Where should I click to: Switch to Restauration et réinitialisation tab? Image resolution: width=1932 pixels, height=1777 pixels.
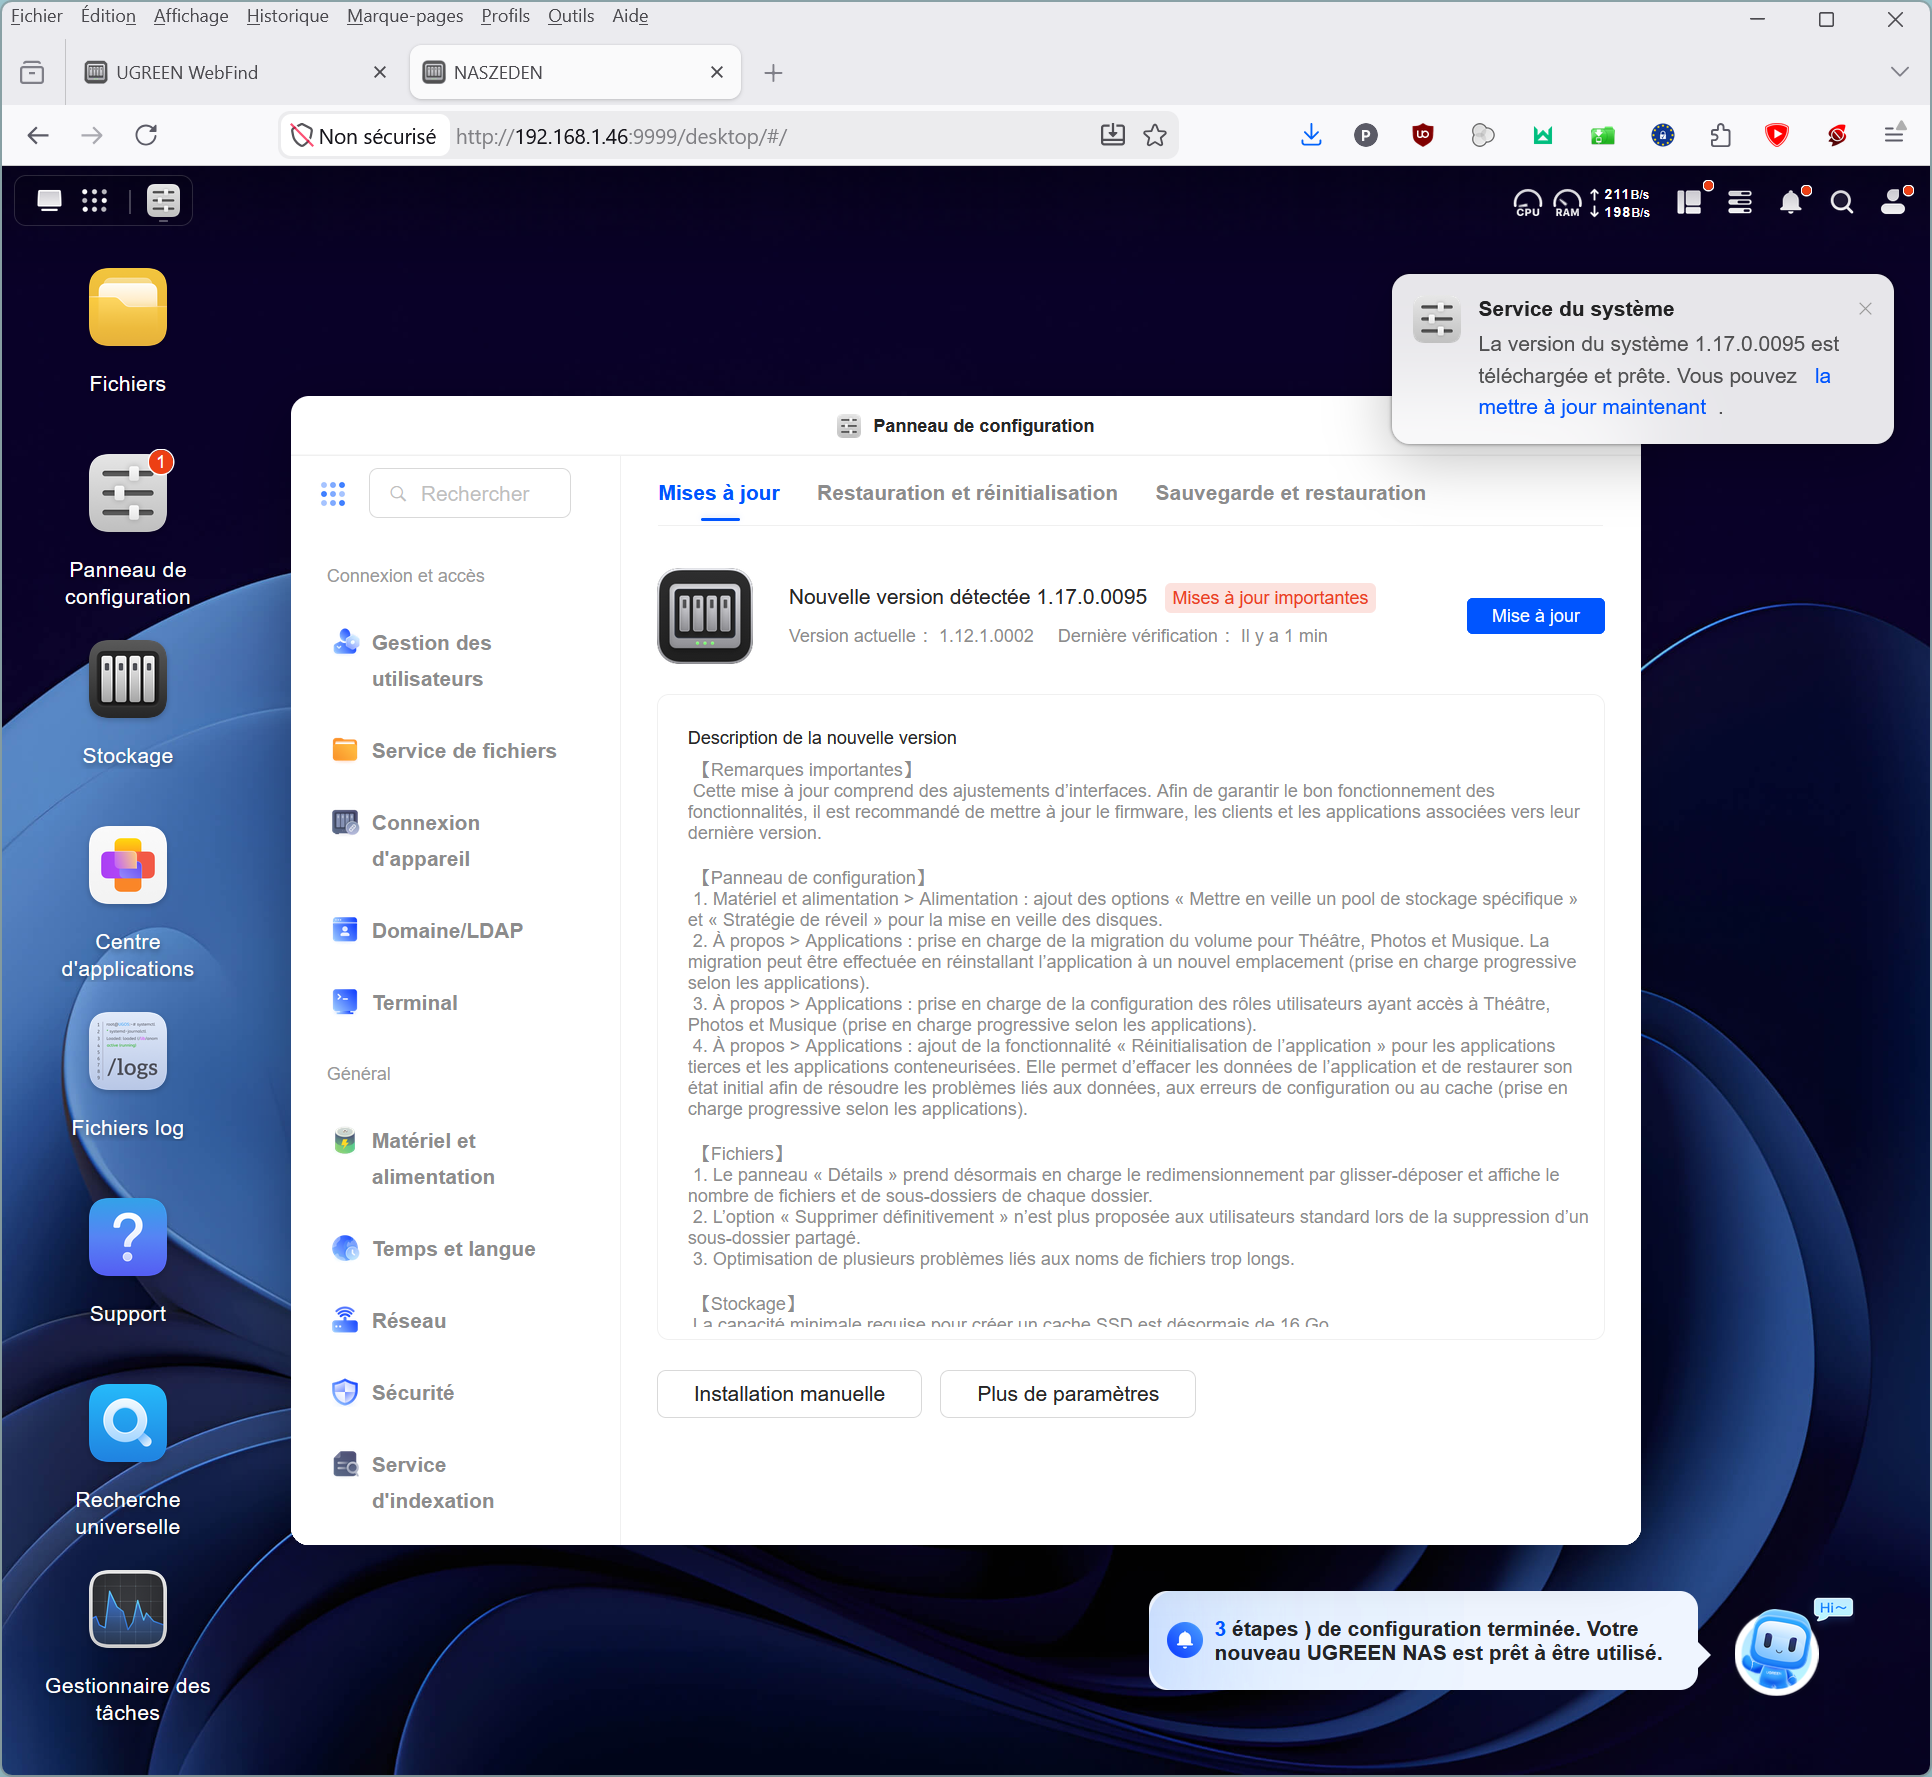pyautogui.click(x=967, y=493)
